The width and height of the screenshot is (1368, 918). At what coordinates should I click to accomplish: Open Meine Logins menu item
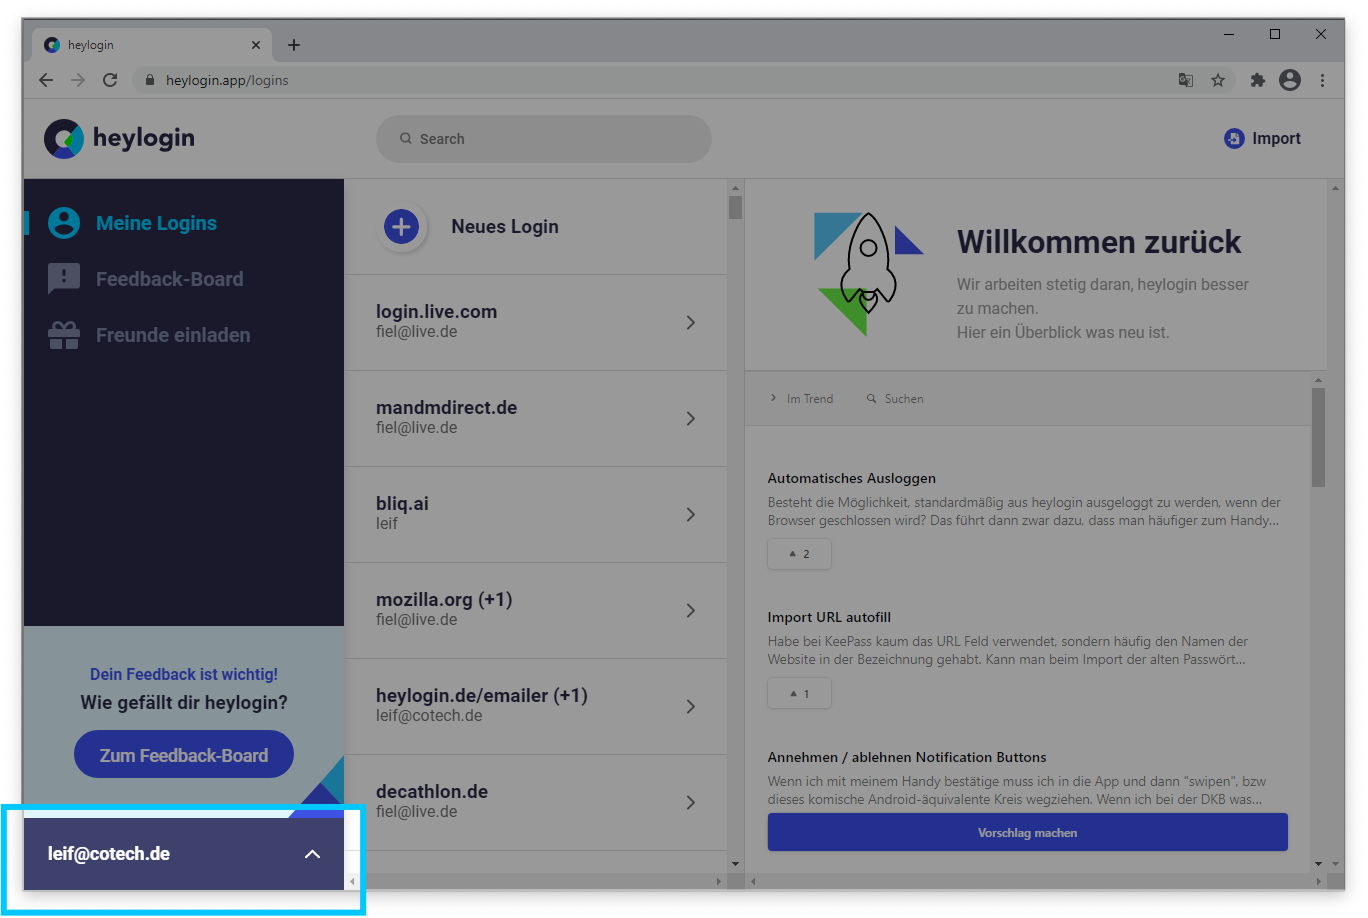(156, 223)
